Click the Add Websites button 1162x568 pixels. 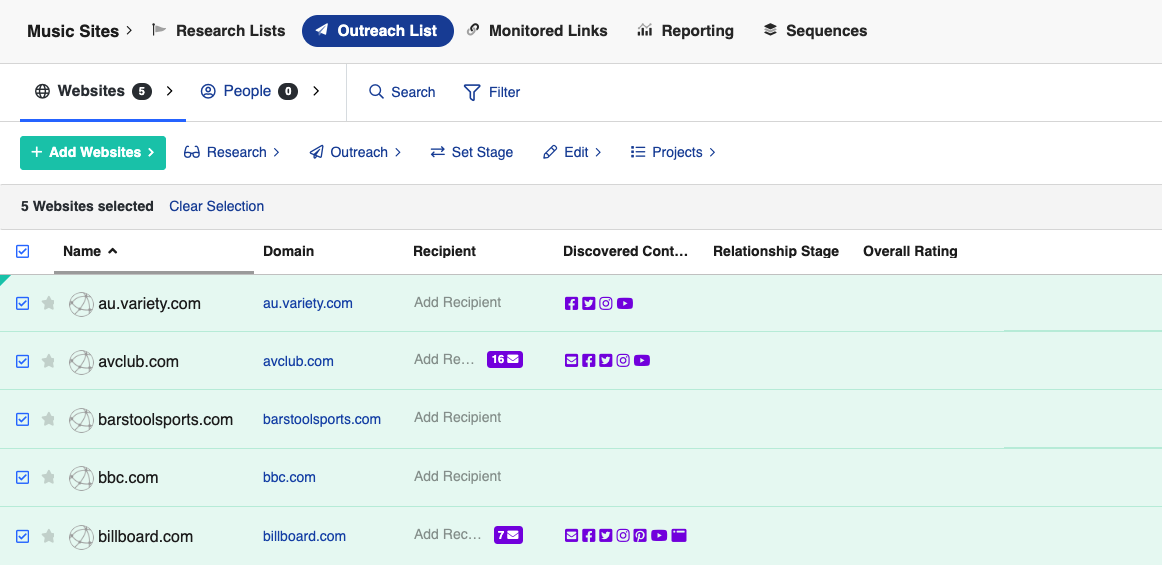click(93, 152)
